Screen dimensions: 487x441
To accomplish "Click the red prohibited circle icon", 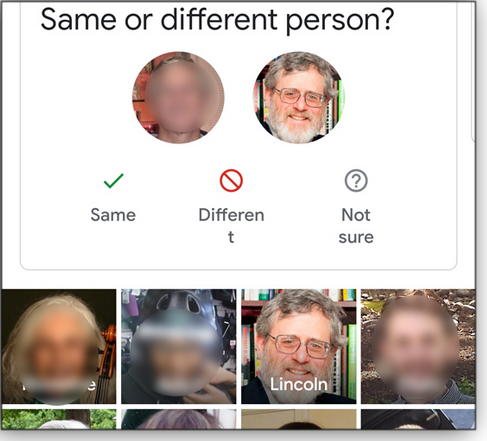I will point(231,181).
